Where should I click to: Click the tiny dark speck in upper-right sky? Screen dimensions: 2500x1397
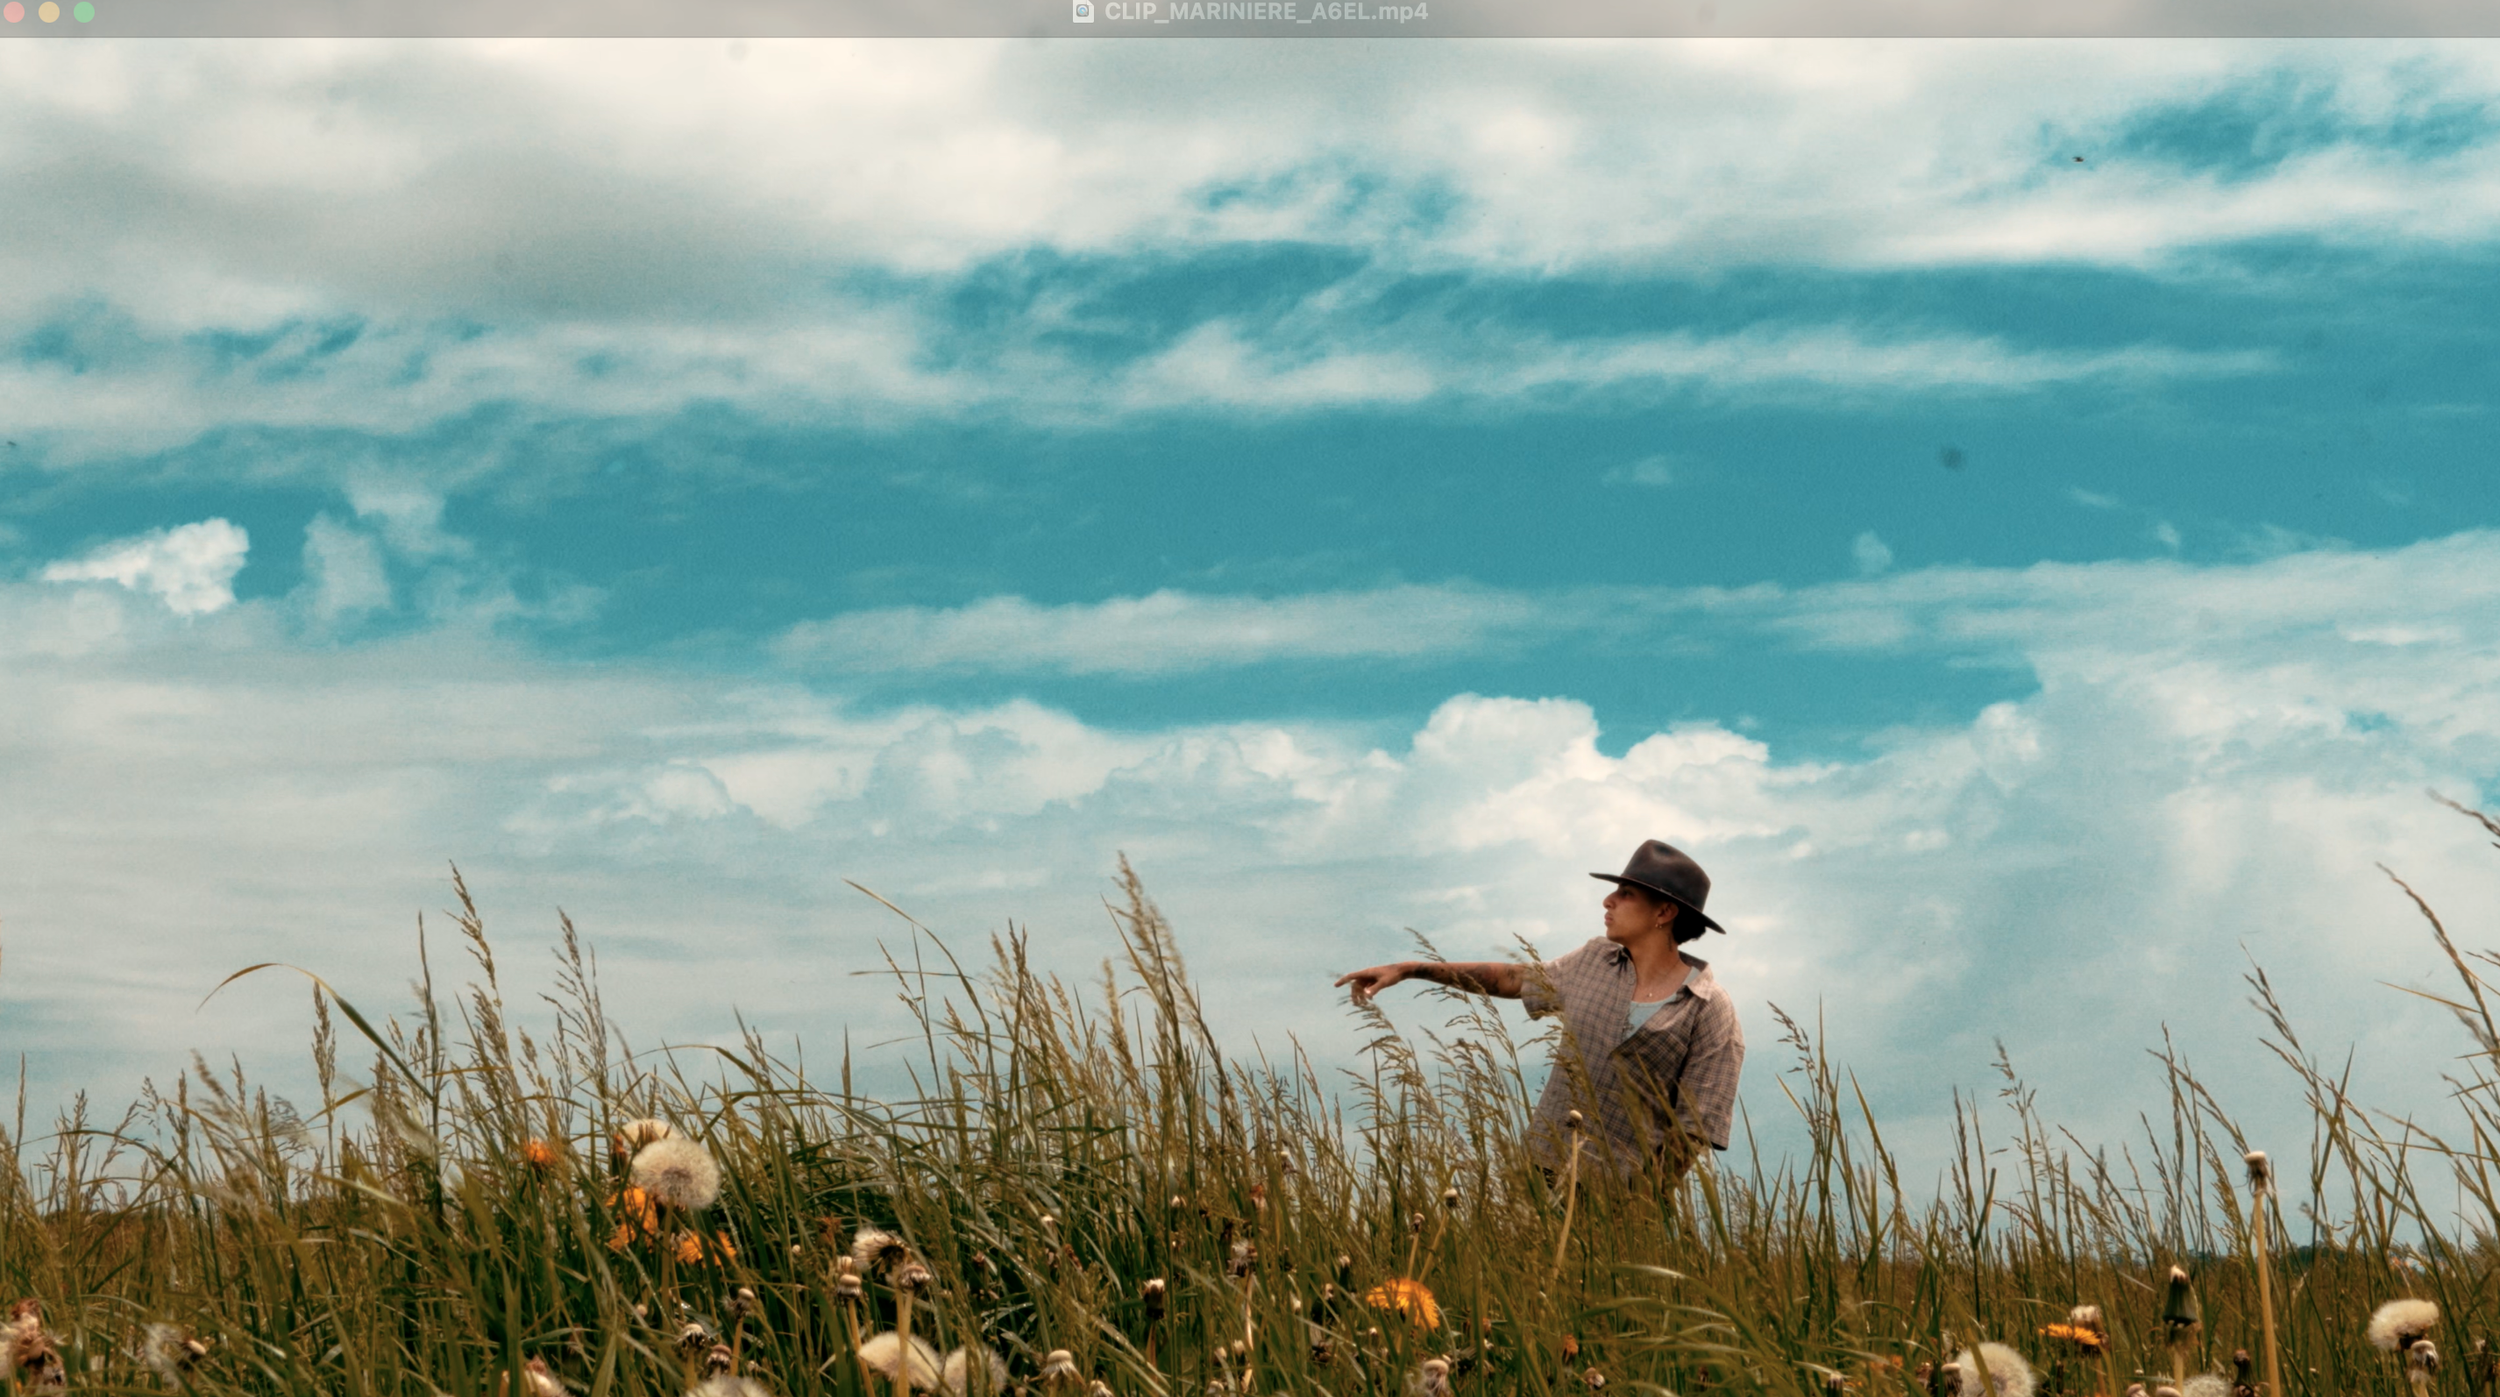click(2078, 158)
